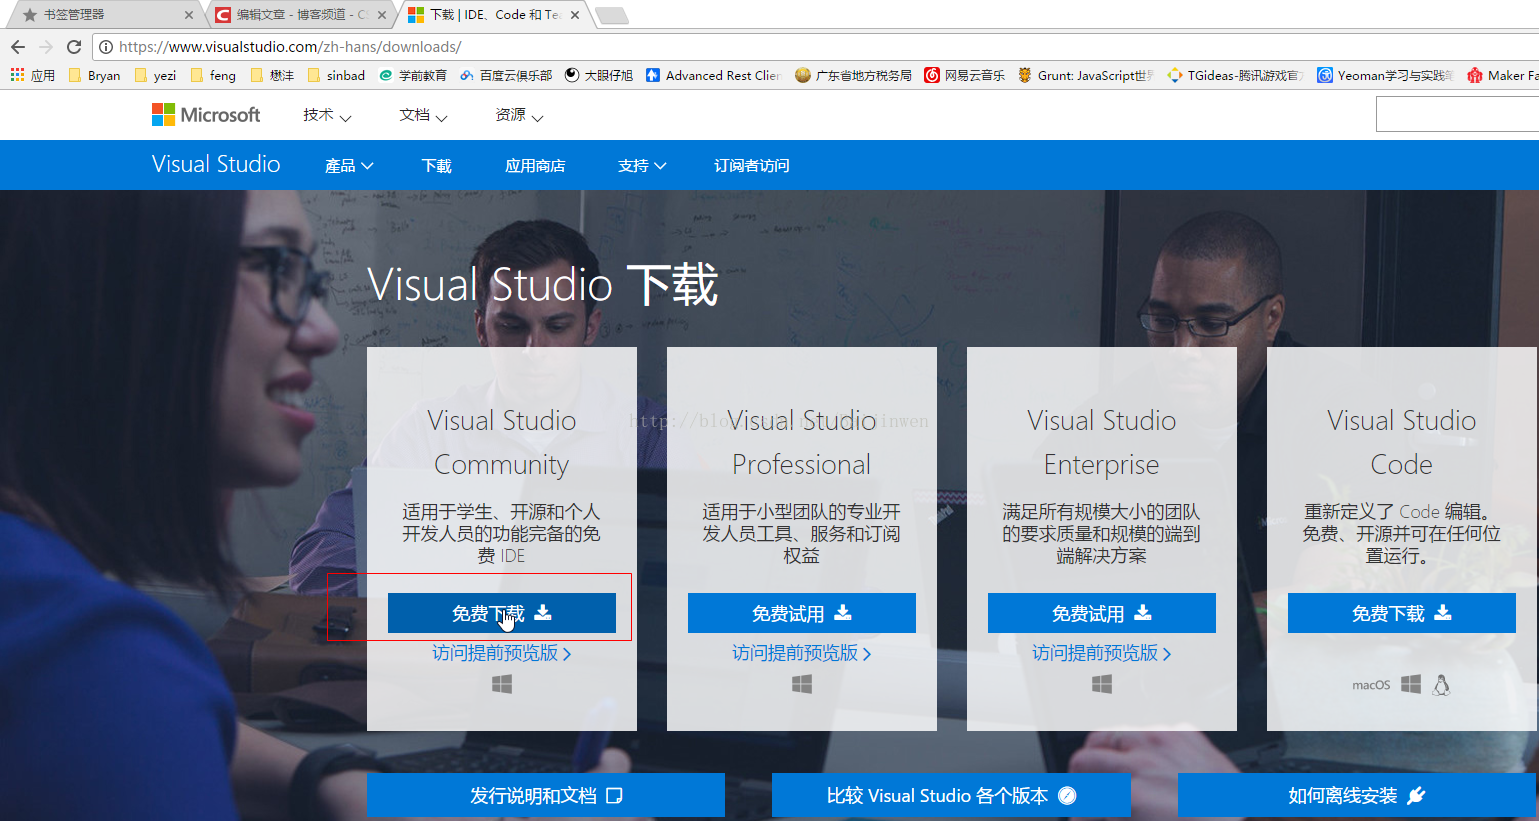This screenshot has height=821, width=1539.
Task: Open the feng bookmark folder
Action: point(214,75)
